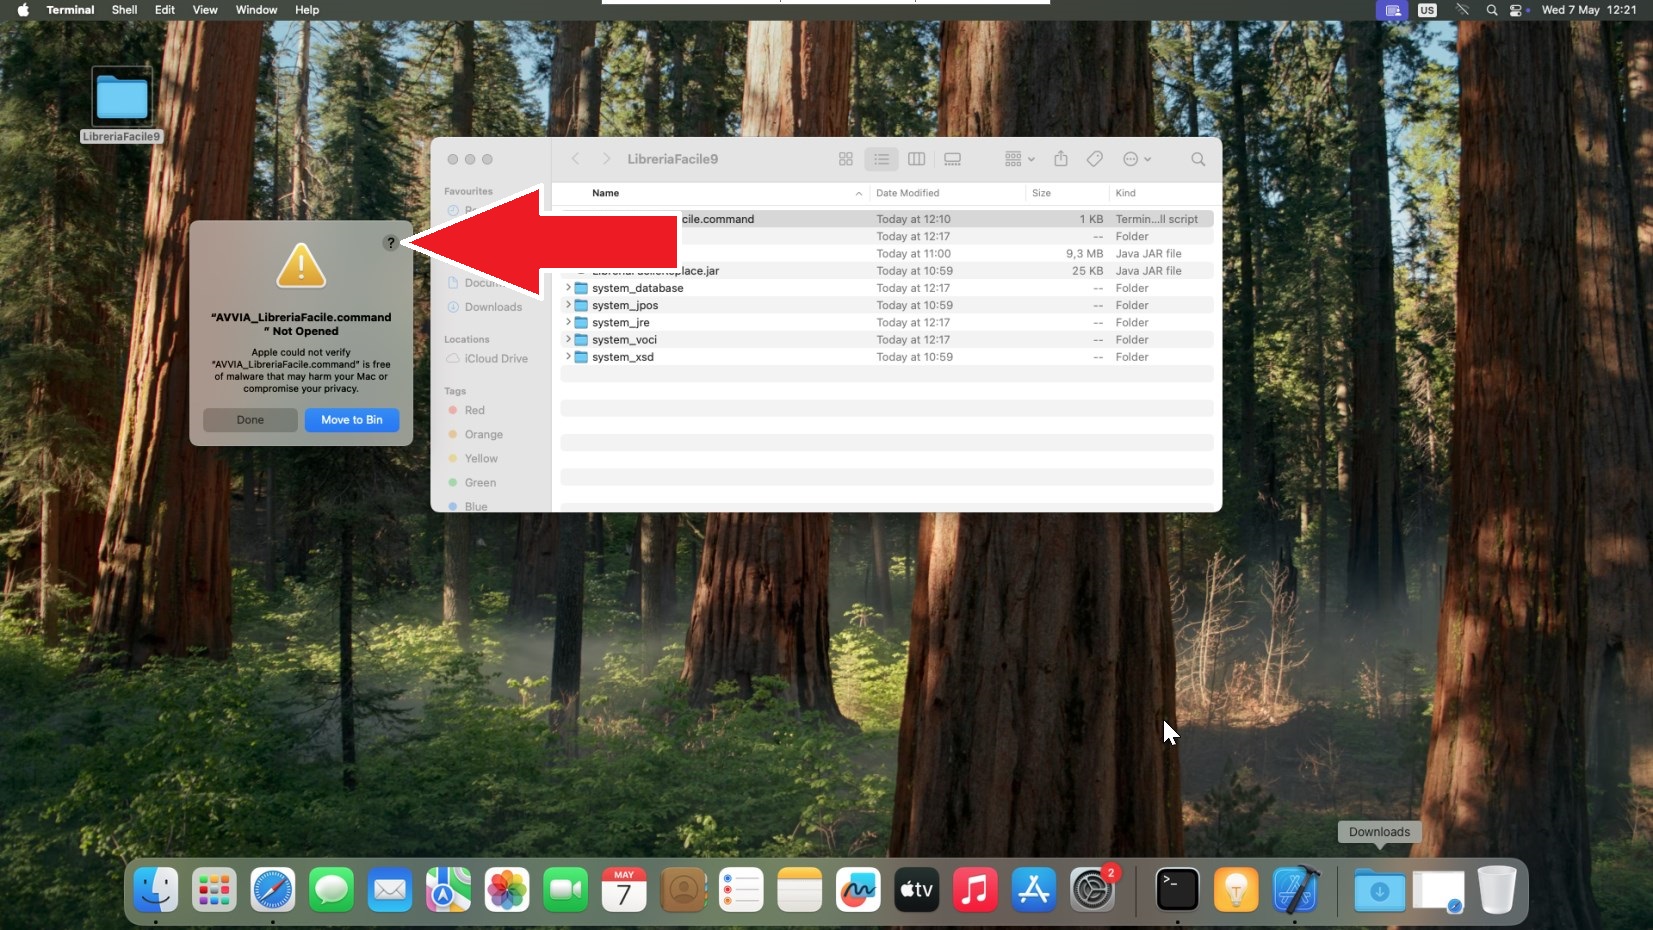Select the system_voci folder row
This screenshot has height=930, width=1653.
[x=624, y=340]
